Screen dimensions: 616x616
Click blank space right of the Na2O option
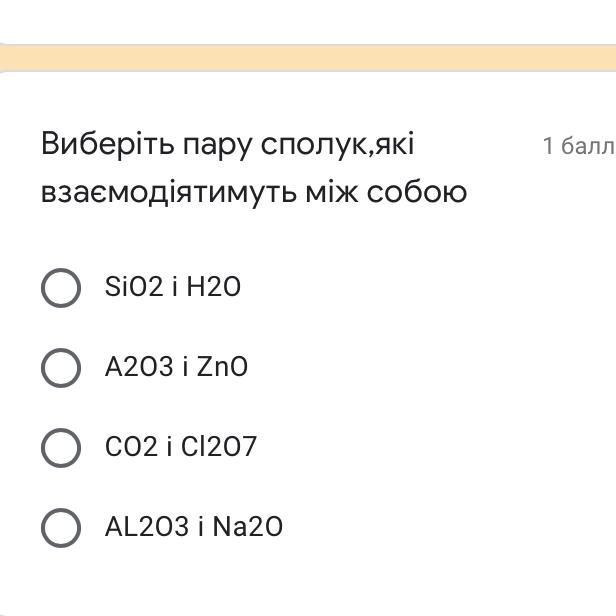tap(450, 527)
